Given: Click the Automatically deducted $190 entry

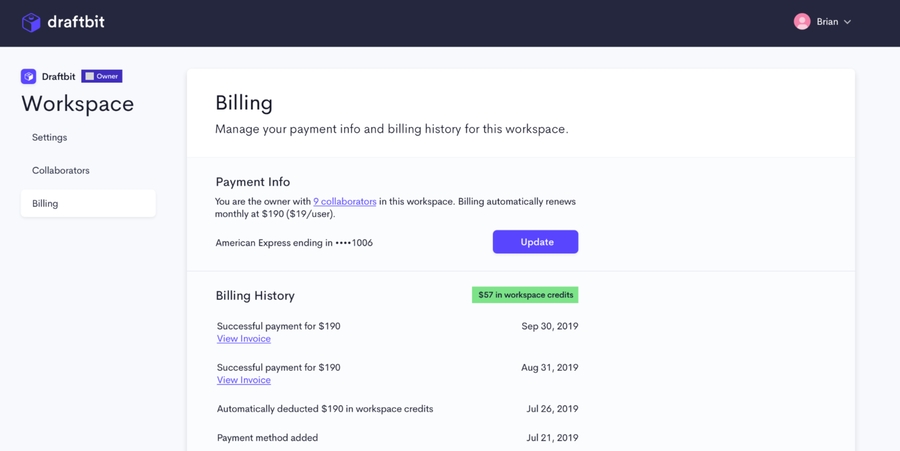Looking at the screenshot, I should [325, 409].
